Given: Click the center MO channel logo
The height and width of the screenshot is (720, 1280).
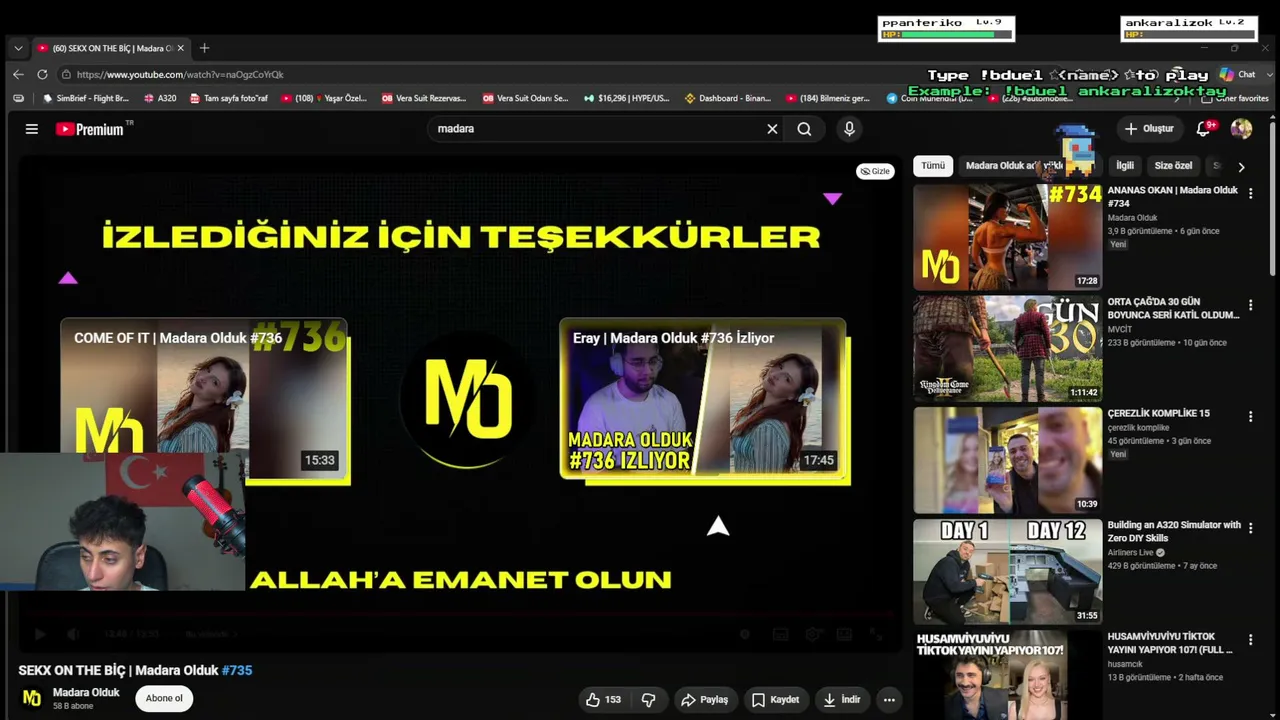Looking at the screenshot, I should click(469, 400).
